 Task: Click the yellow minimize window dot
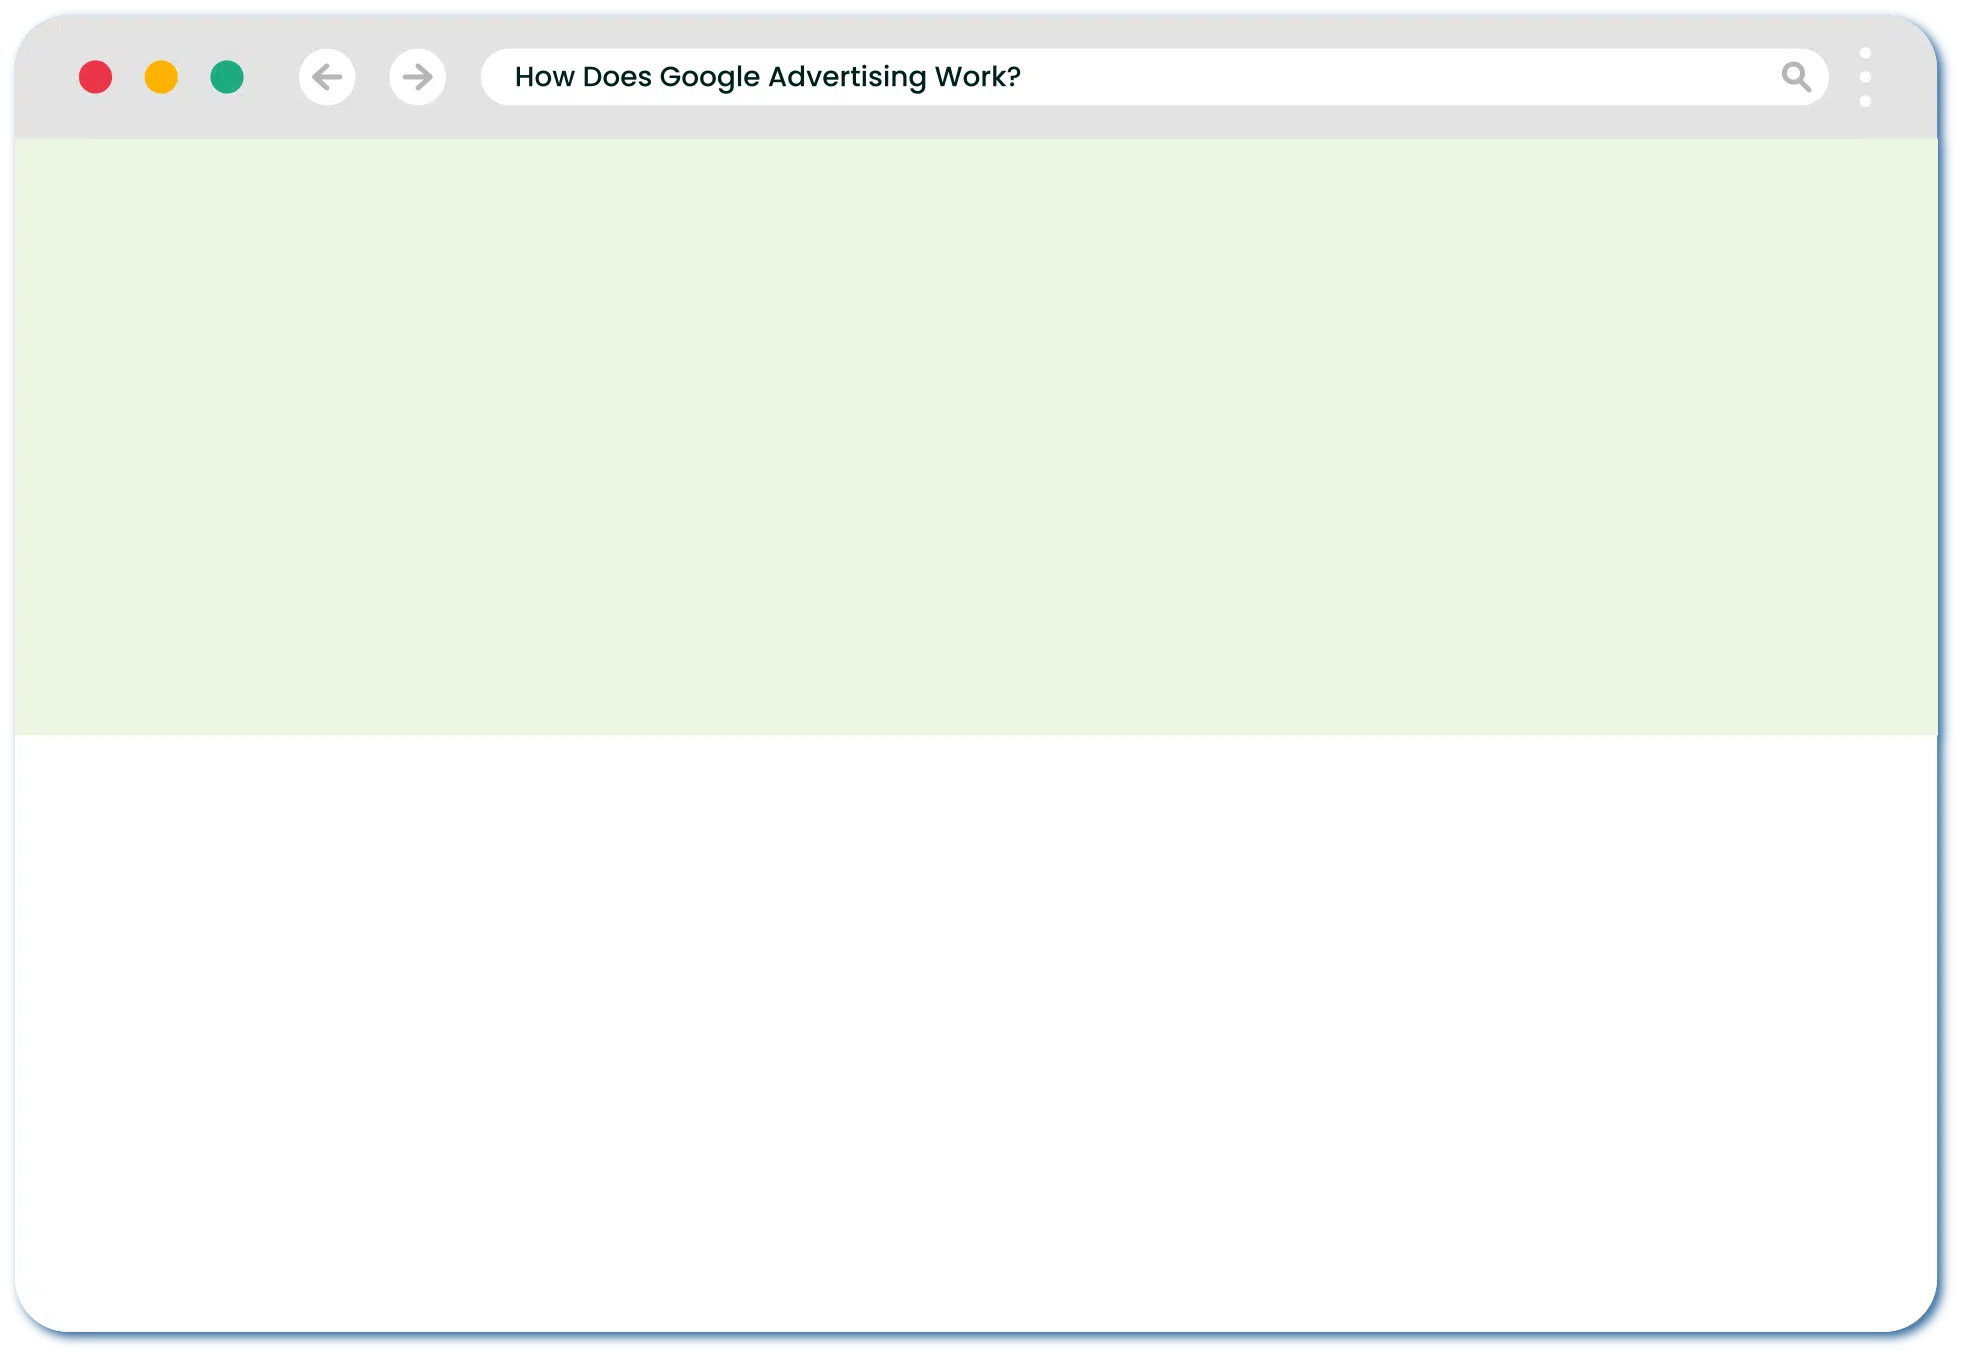click(161, 77)
